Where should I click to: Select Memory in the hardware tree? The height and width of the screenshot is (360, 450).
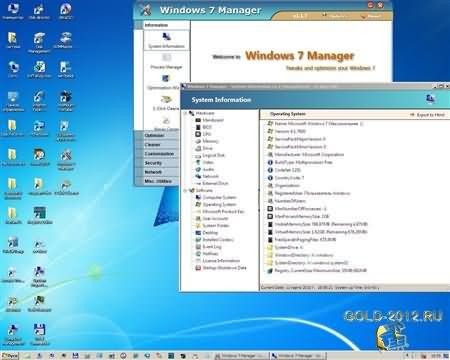tap(207, 141)
